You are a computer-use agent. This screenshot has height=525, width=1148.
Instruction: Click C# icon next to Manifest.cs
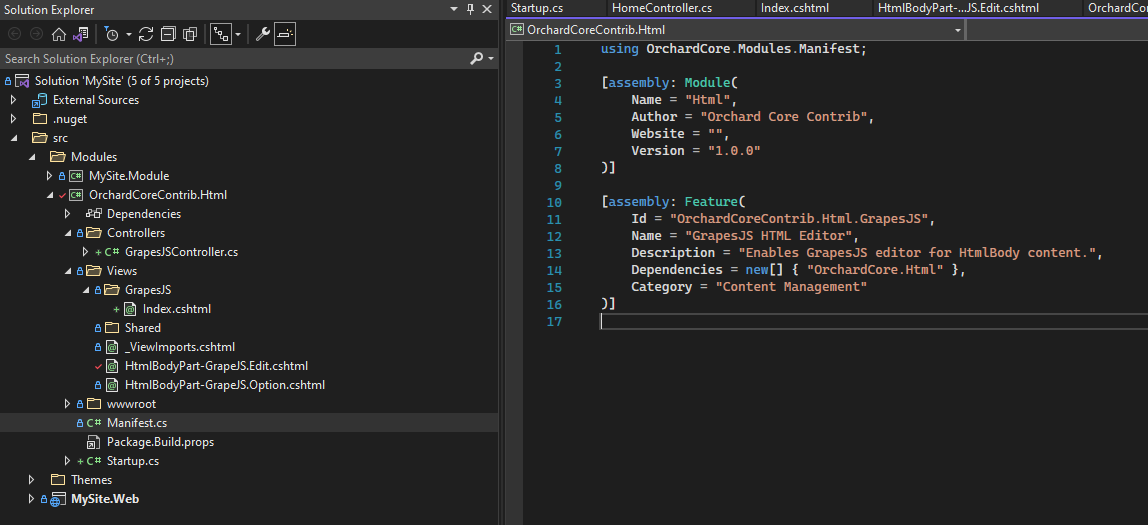click(x=93, y=422)
